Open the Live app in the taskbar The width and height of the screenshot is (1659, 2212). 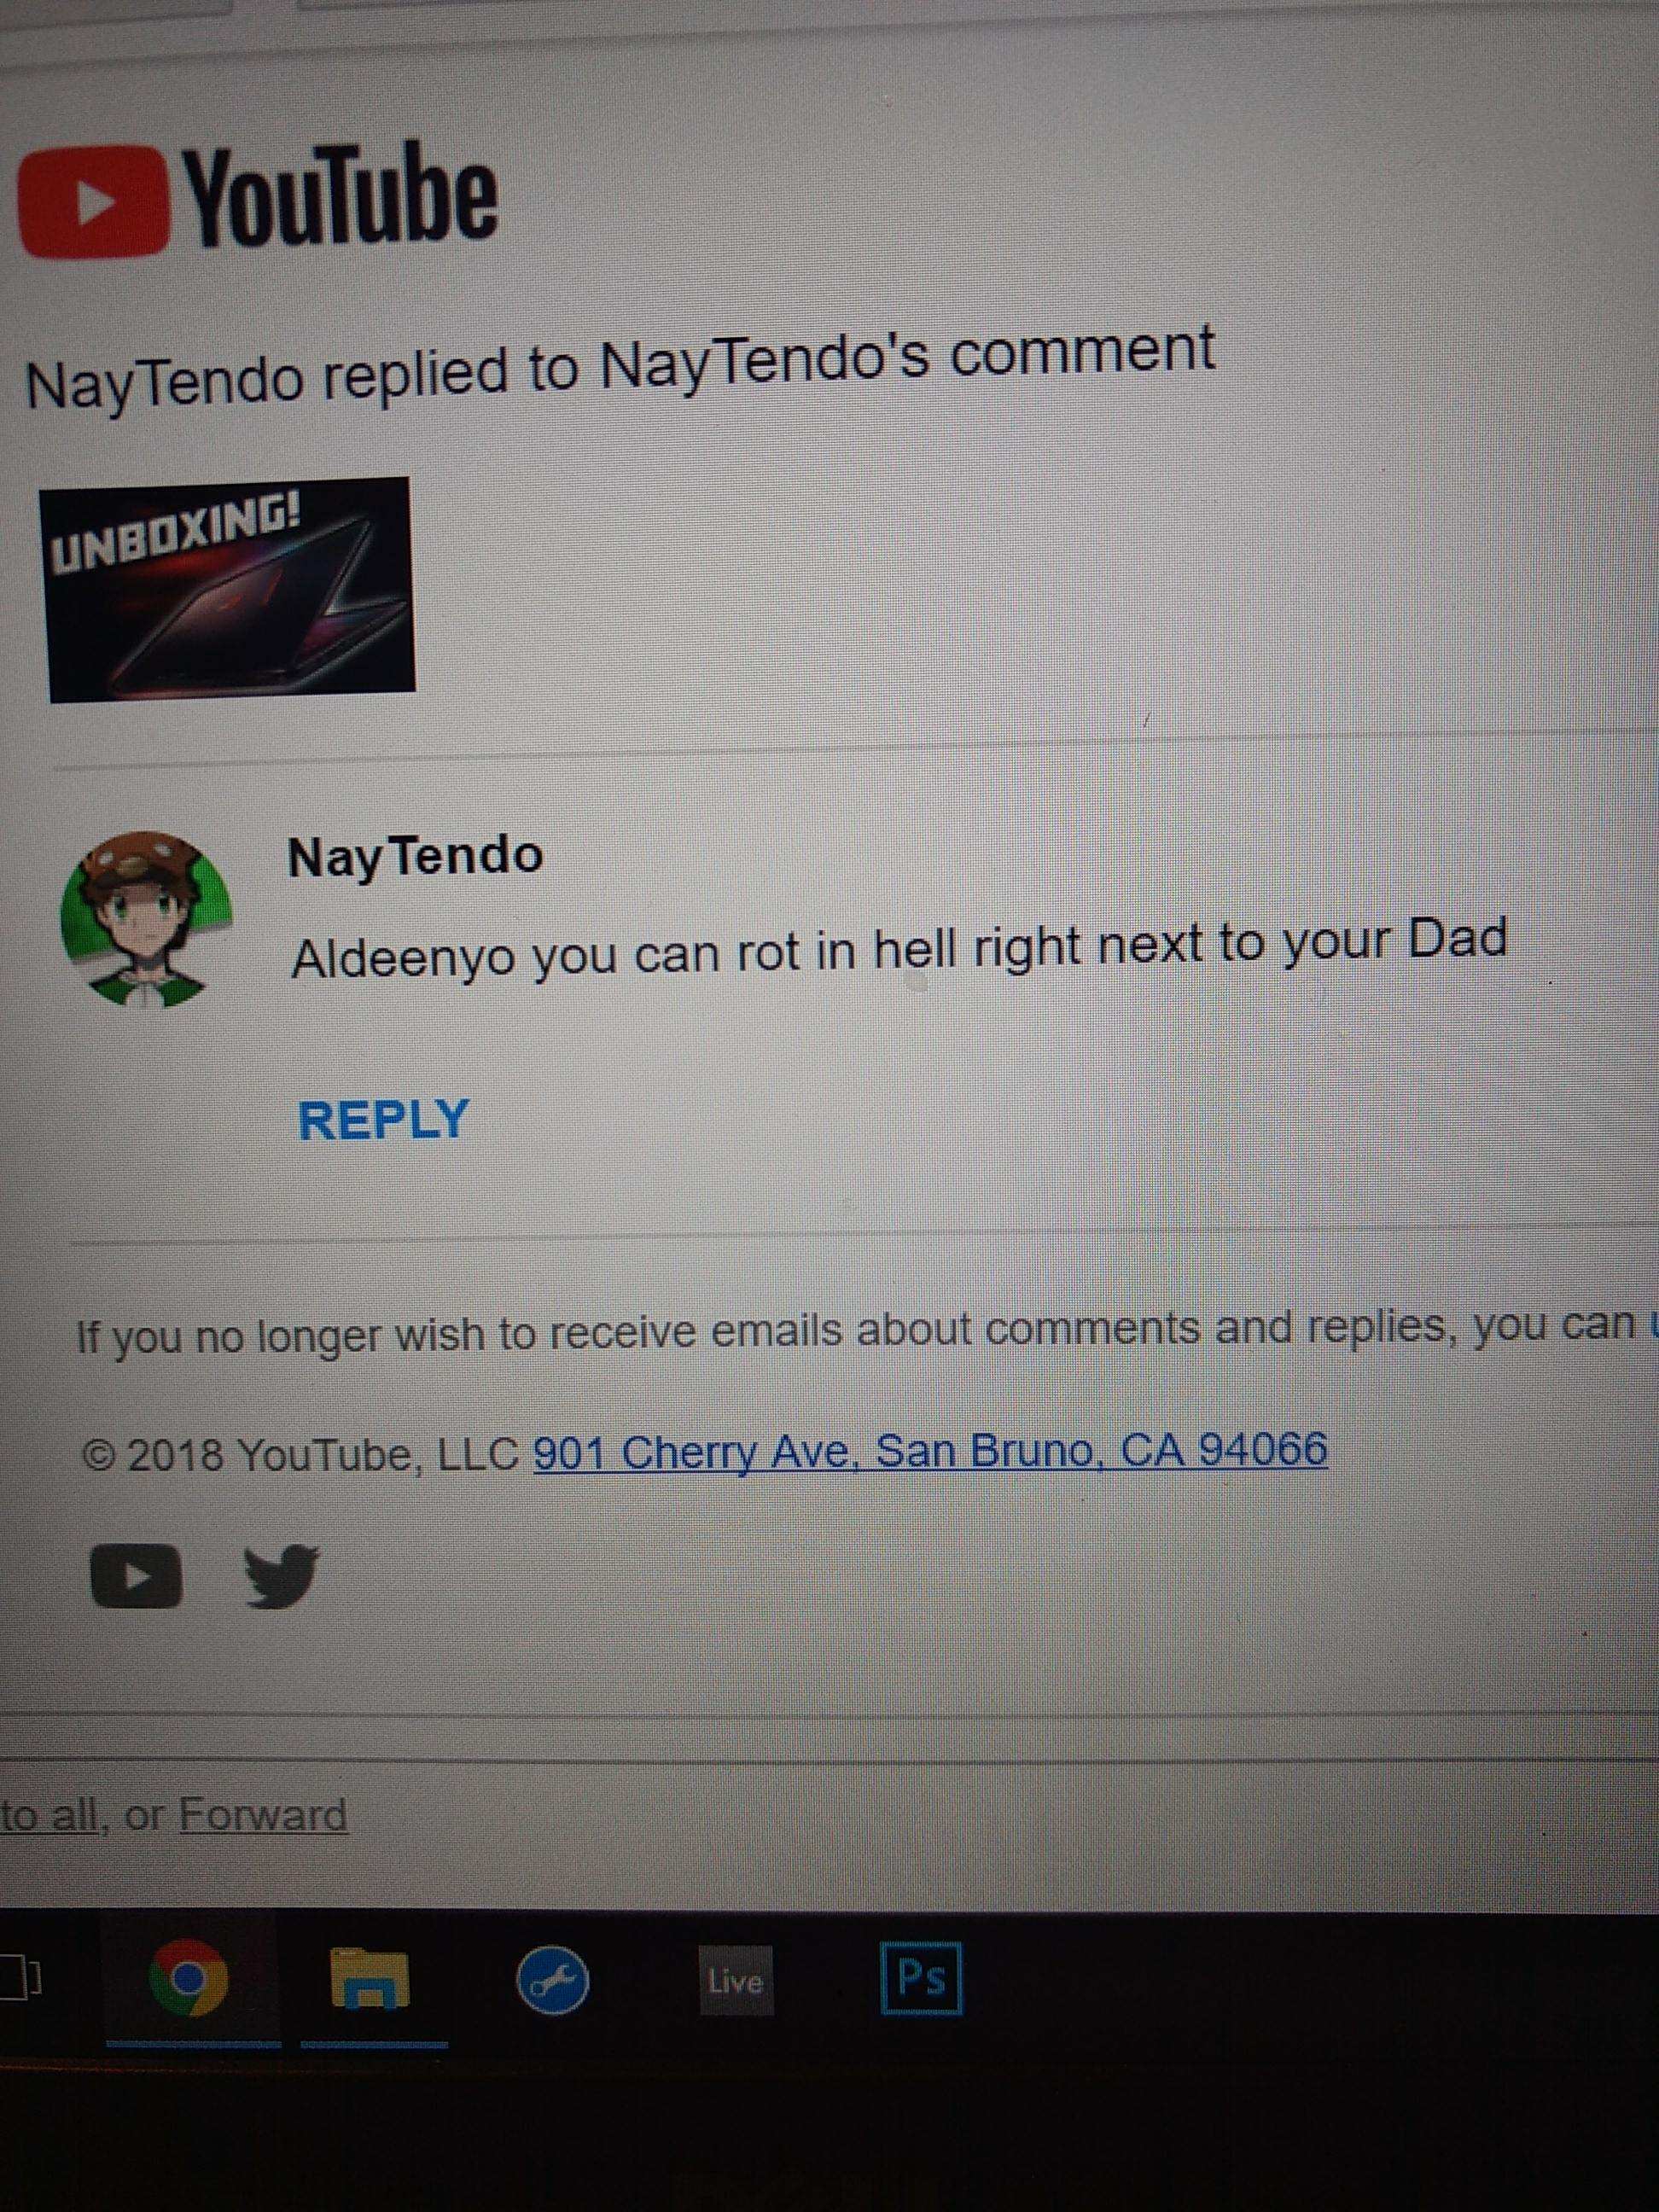[x=736, y=1980]
